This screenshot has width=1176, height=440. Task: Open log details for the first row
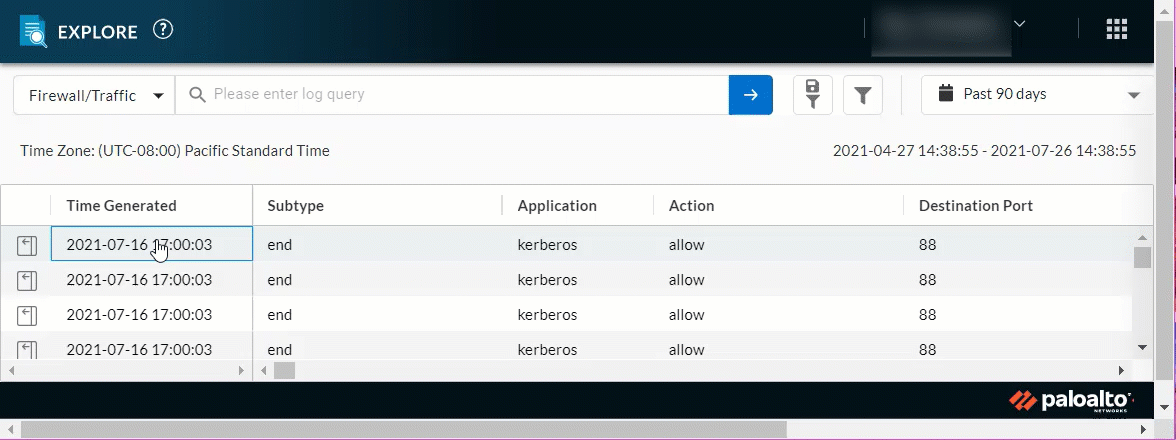click(27, 245)
